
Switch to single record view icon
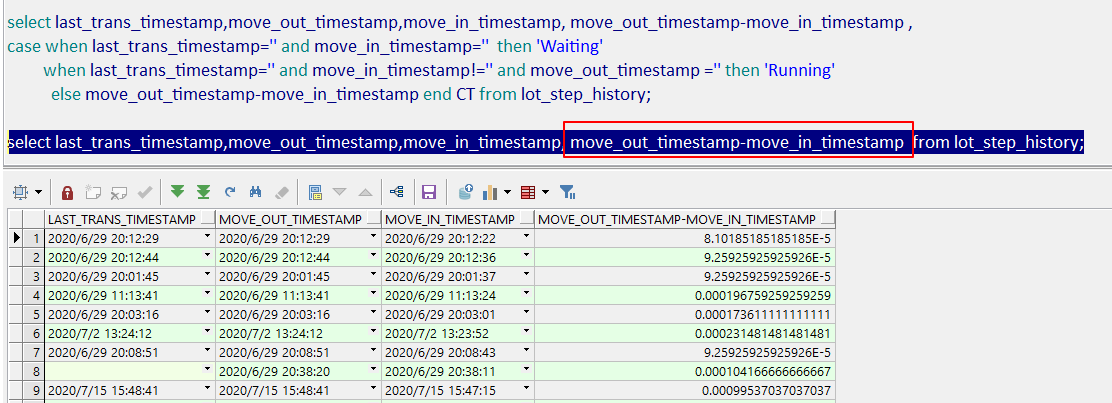pos(316,192)
